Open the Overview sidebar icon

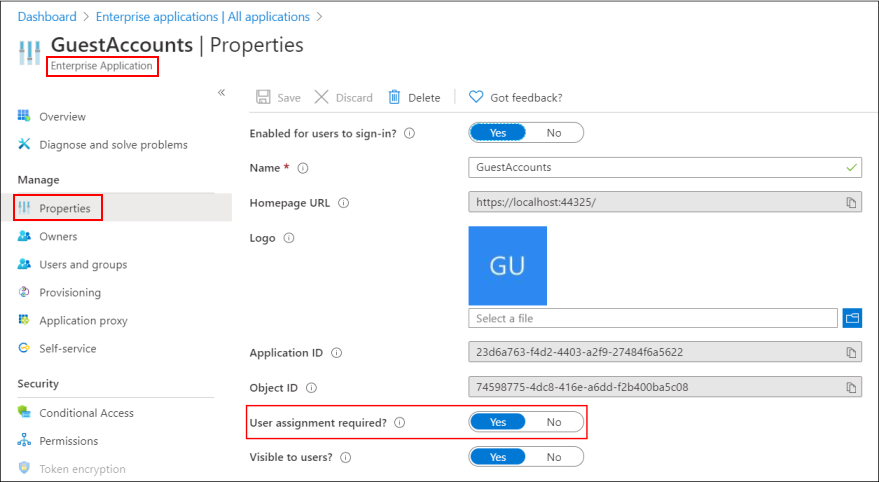click(24, 116)
